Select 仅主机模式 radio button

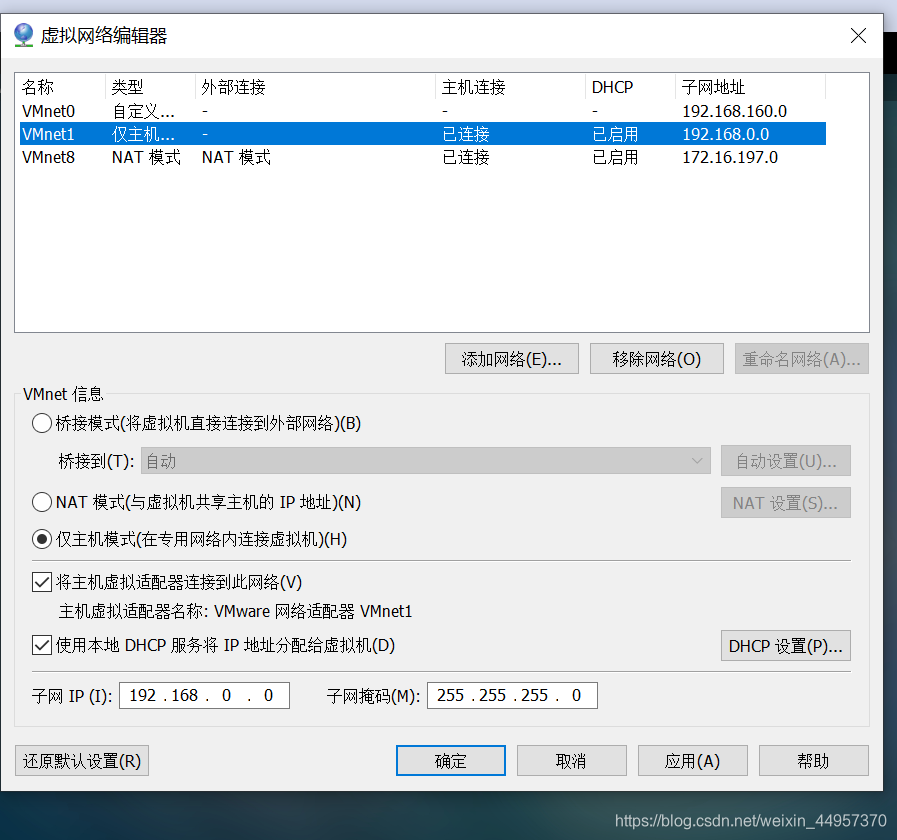[42, 539]
